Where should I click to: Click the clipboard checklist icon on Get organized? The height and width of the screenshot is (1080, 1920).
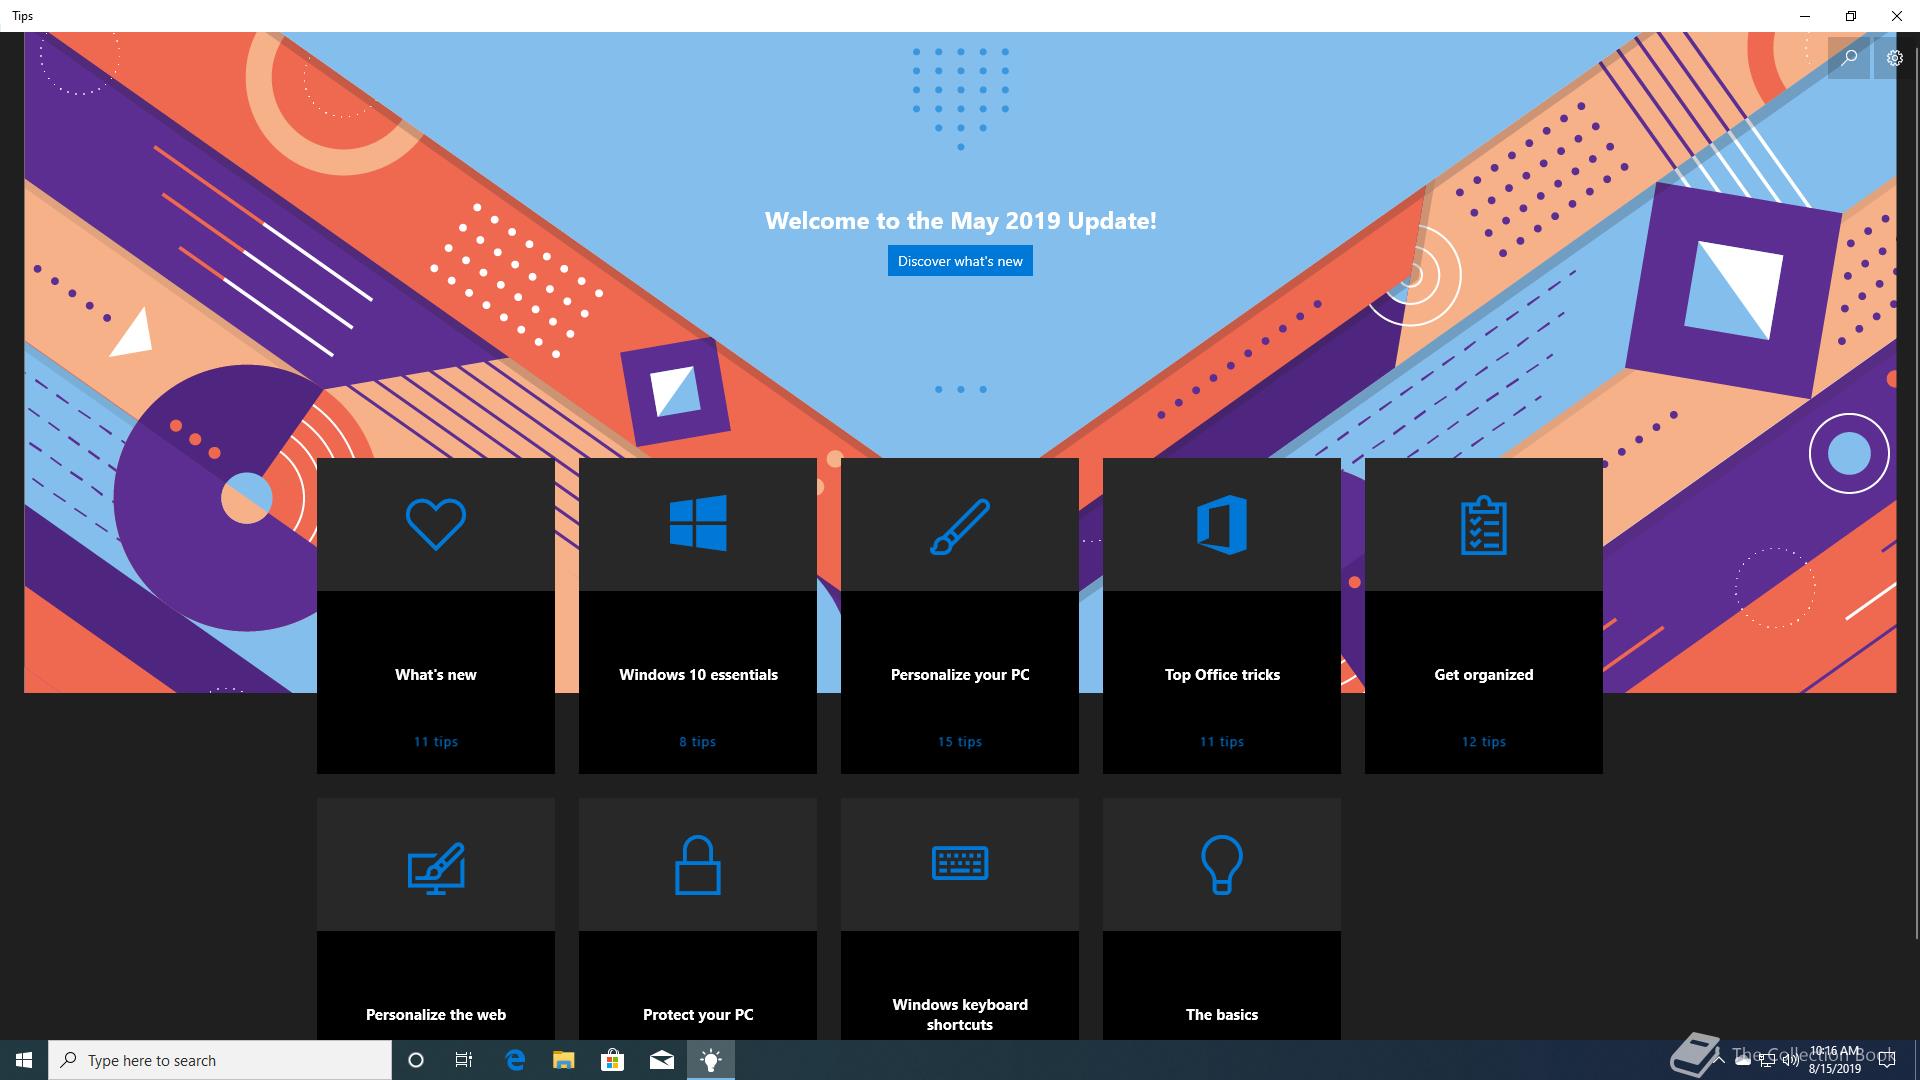tap(1484, 526)
